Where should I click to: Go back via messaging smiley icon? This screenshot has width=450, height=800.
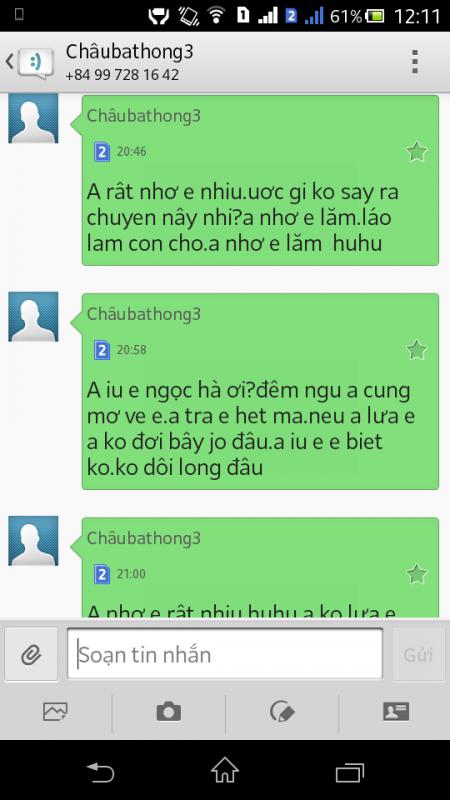click(30, 62)
